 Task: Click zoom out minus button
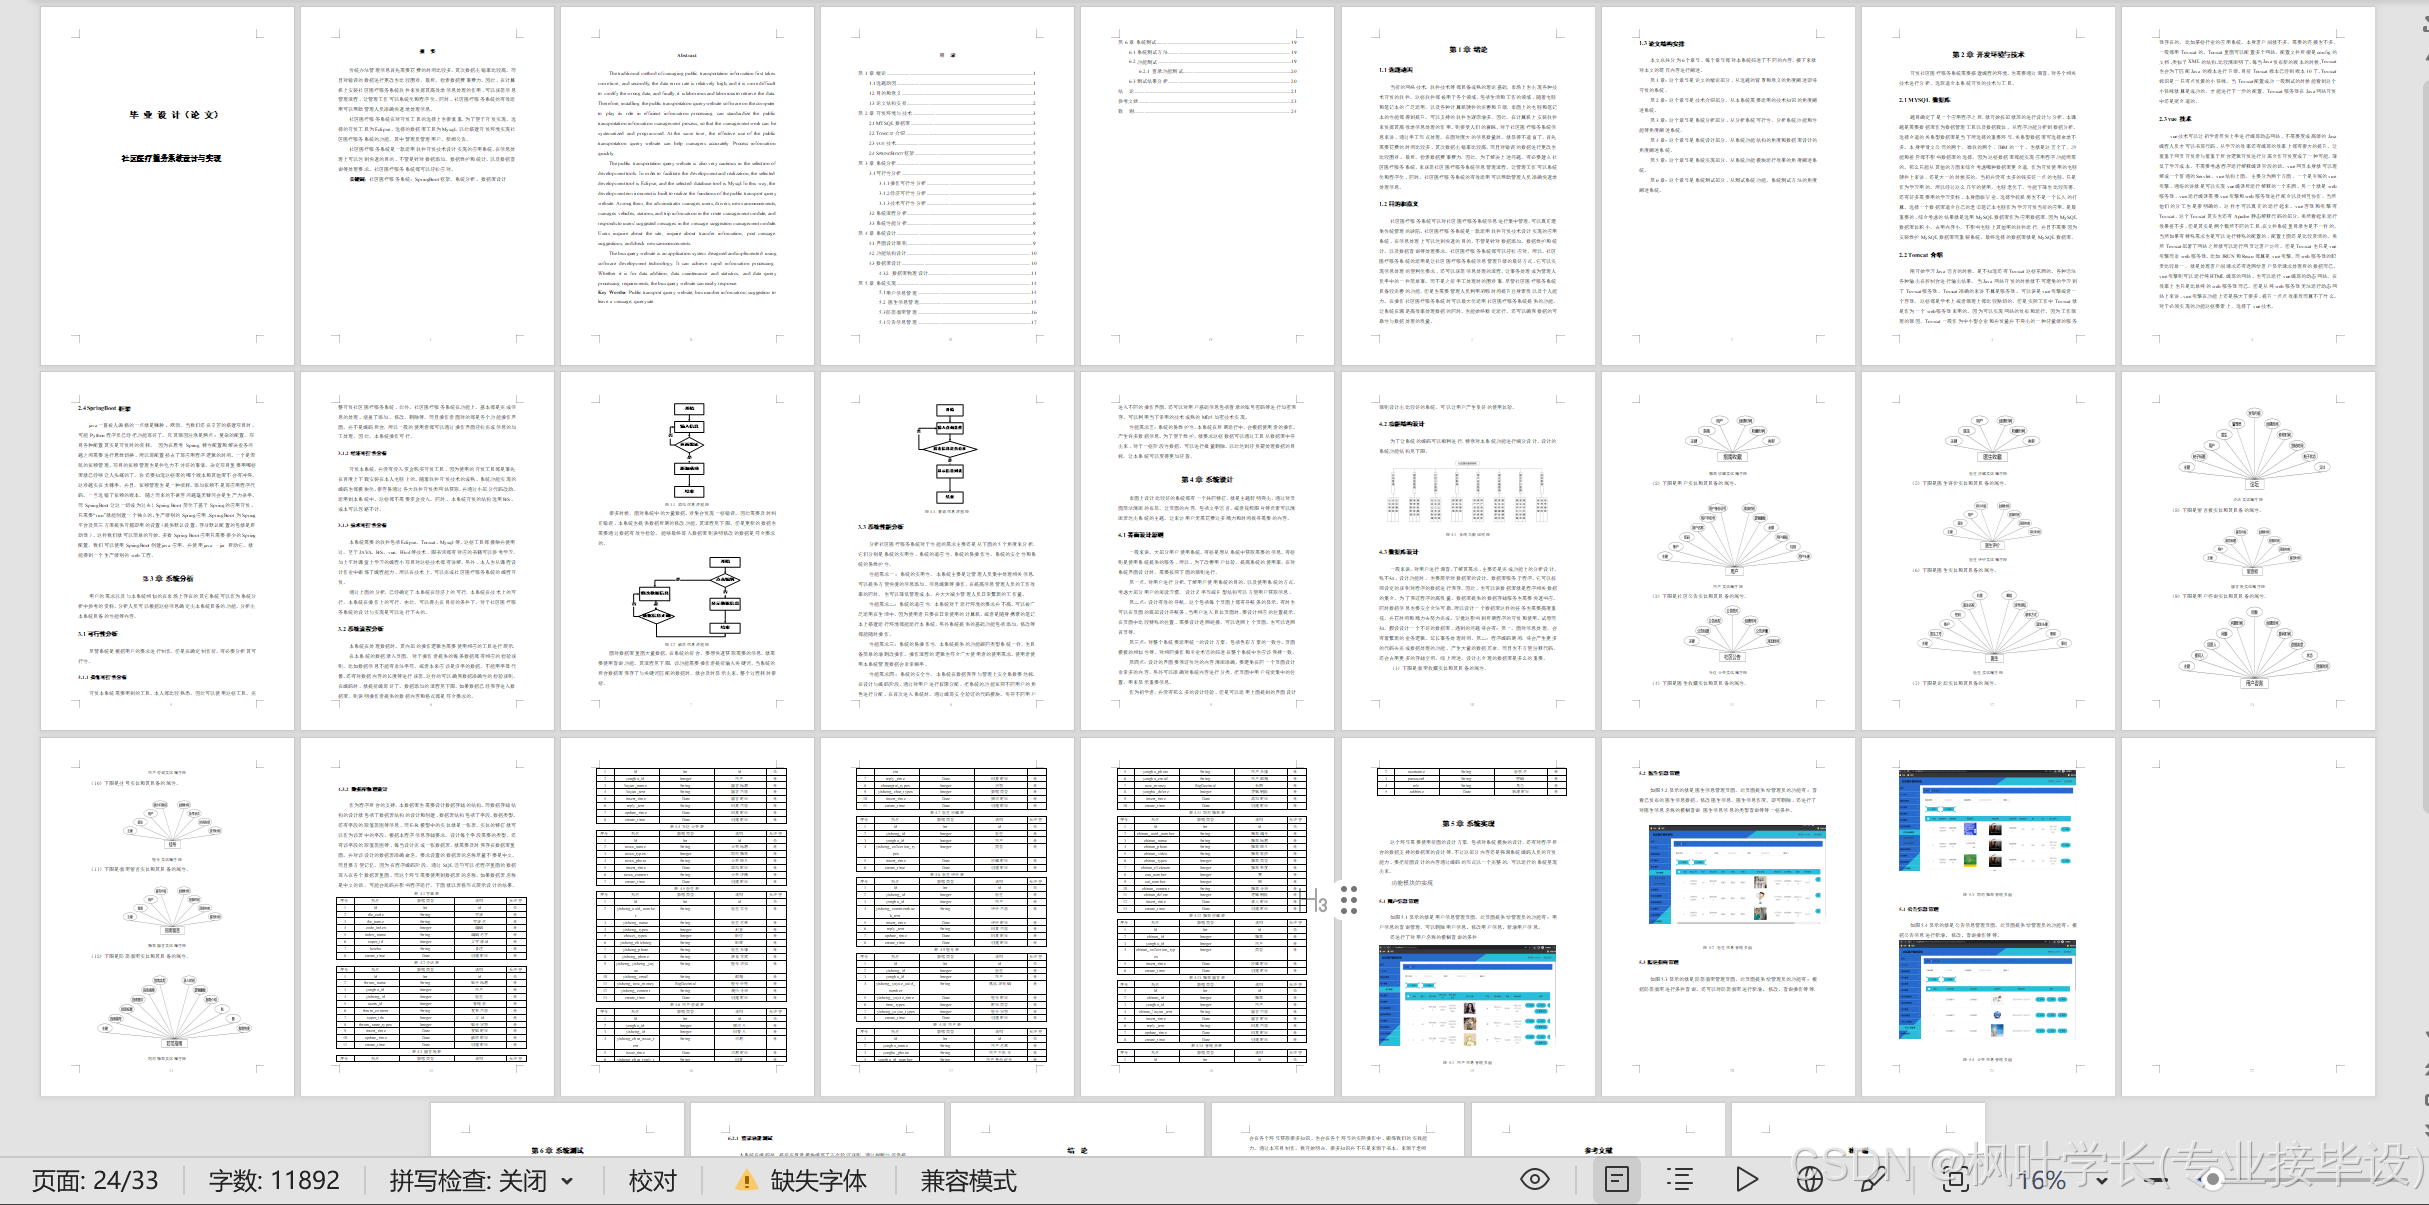point(2157,1180)
